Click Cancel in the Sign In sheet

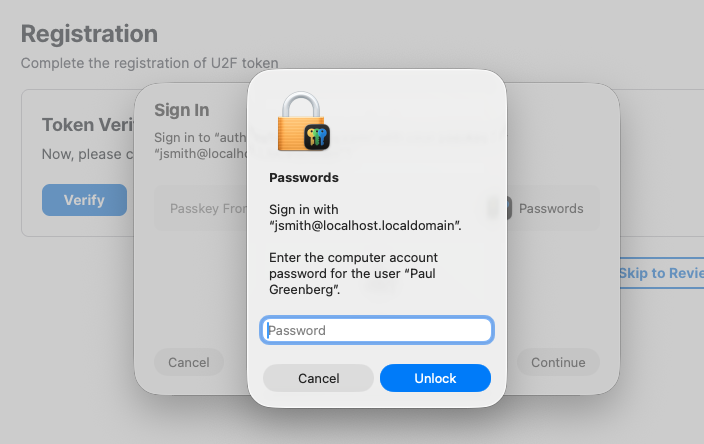click(x=189, y=362)
